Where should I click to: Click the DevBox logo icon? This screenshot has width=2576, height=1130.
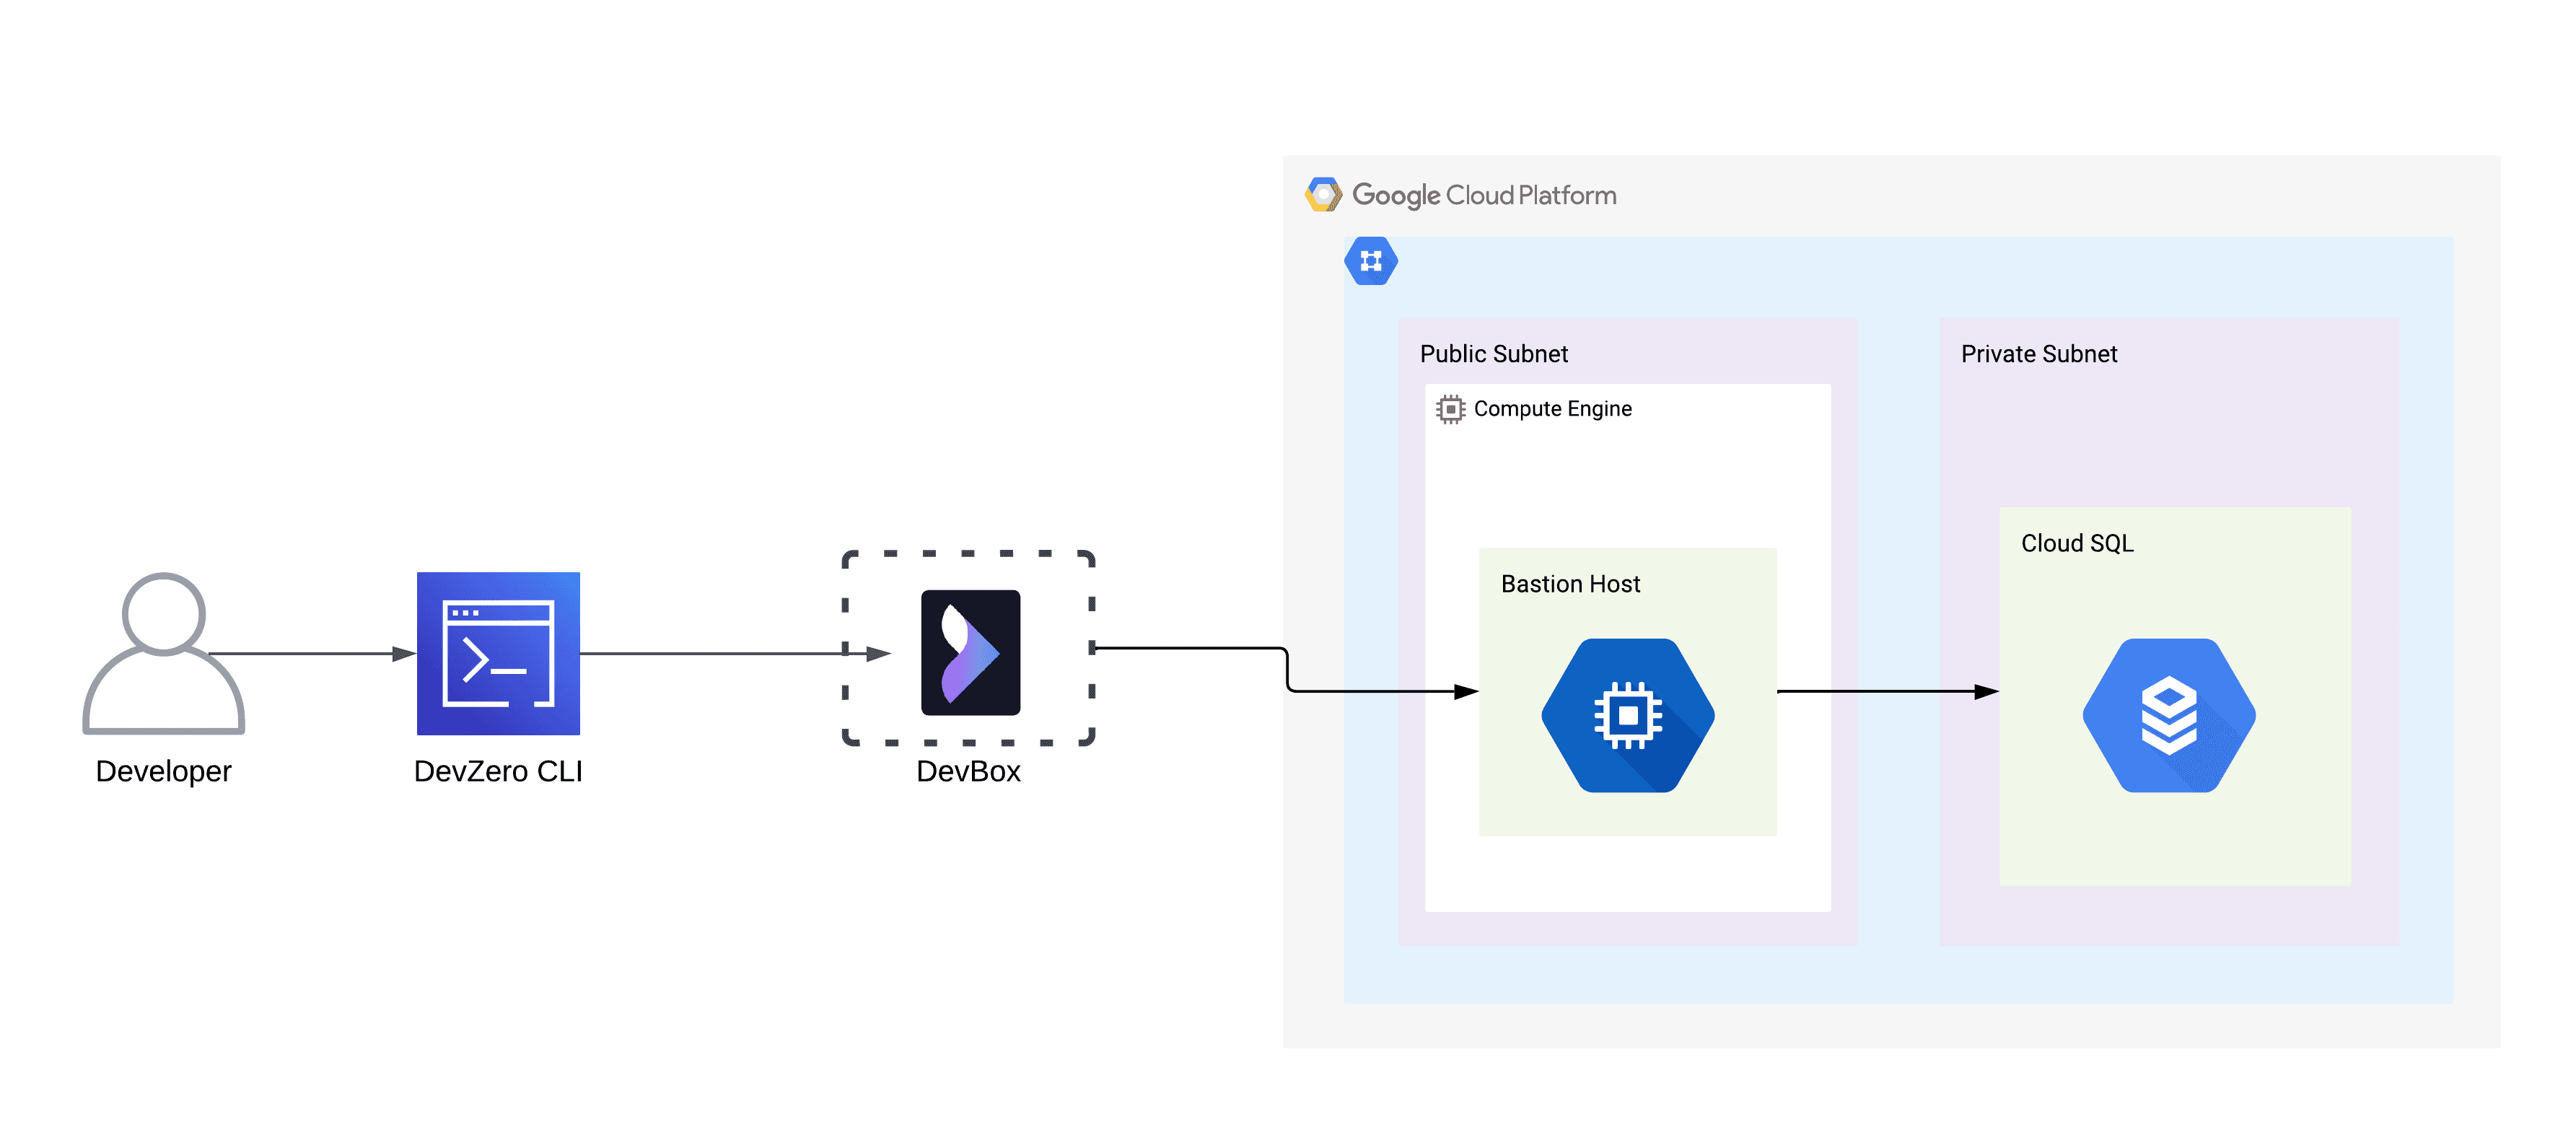pyautogui.click(x=970, y=652)
